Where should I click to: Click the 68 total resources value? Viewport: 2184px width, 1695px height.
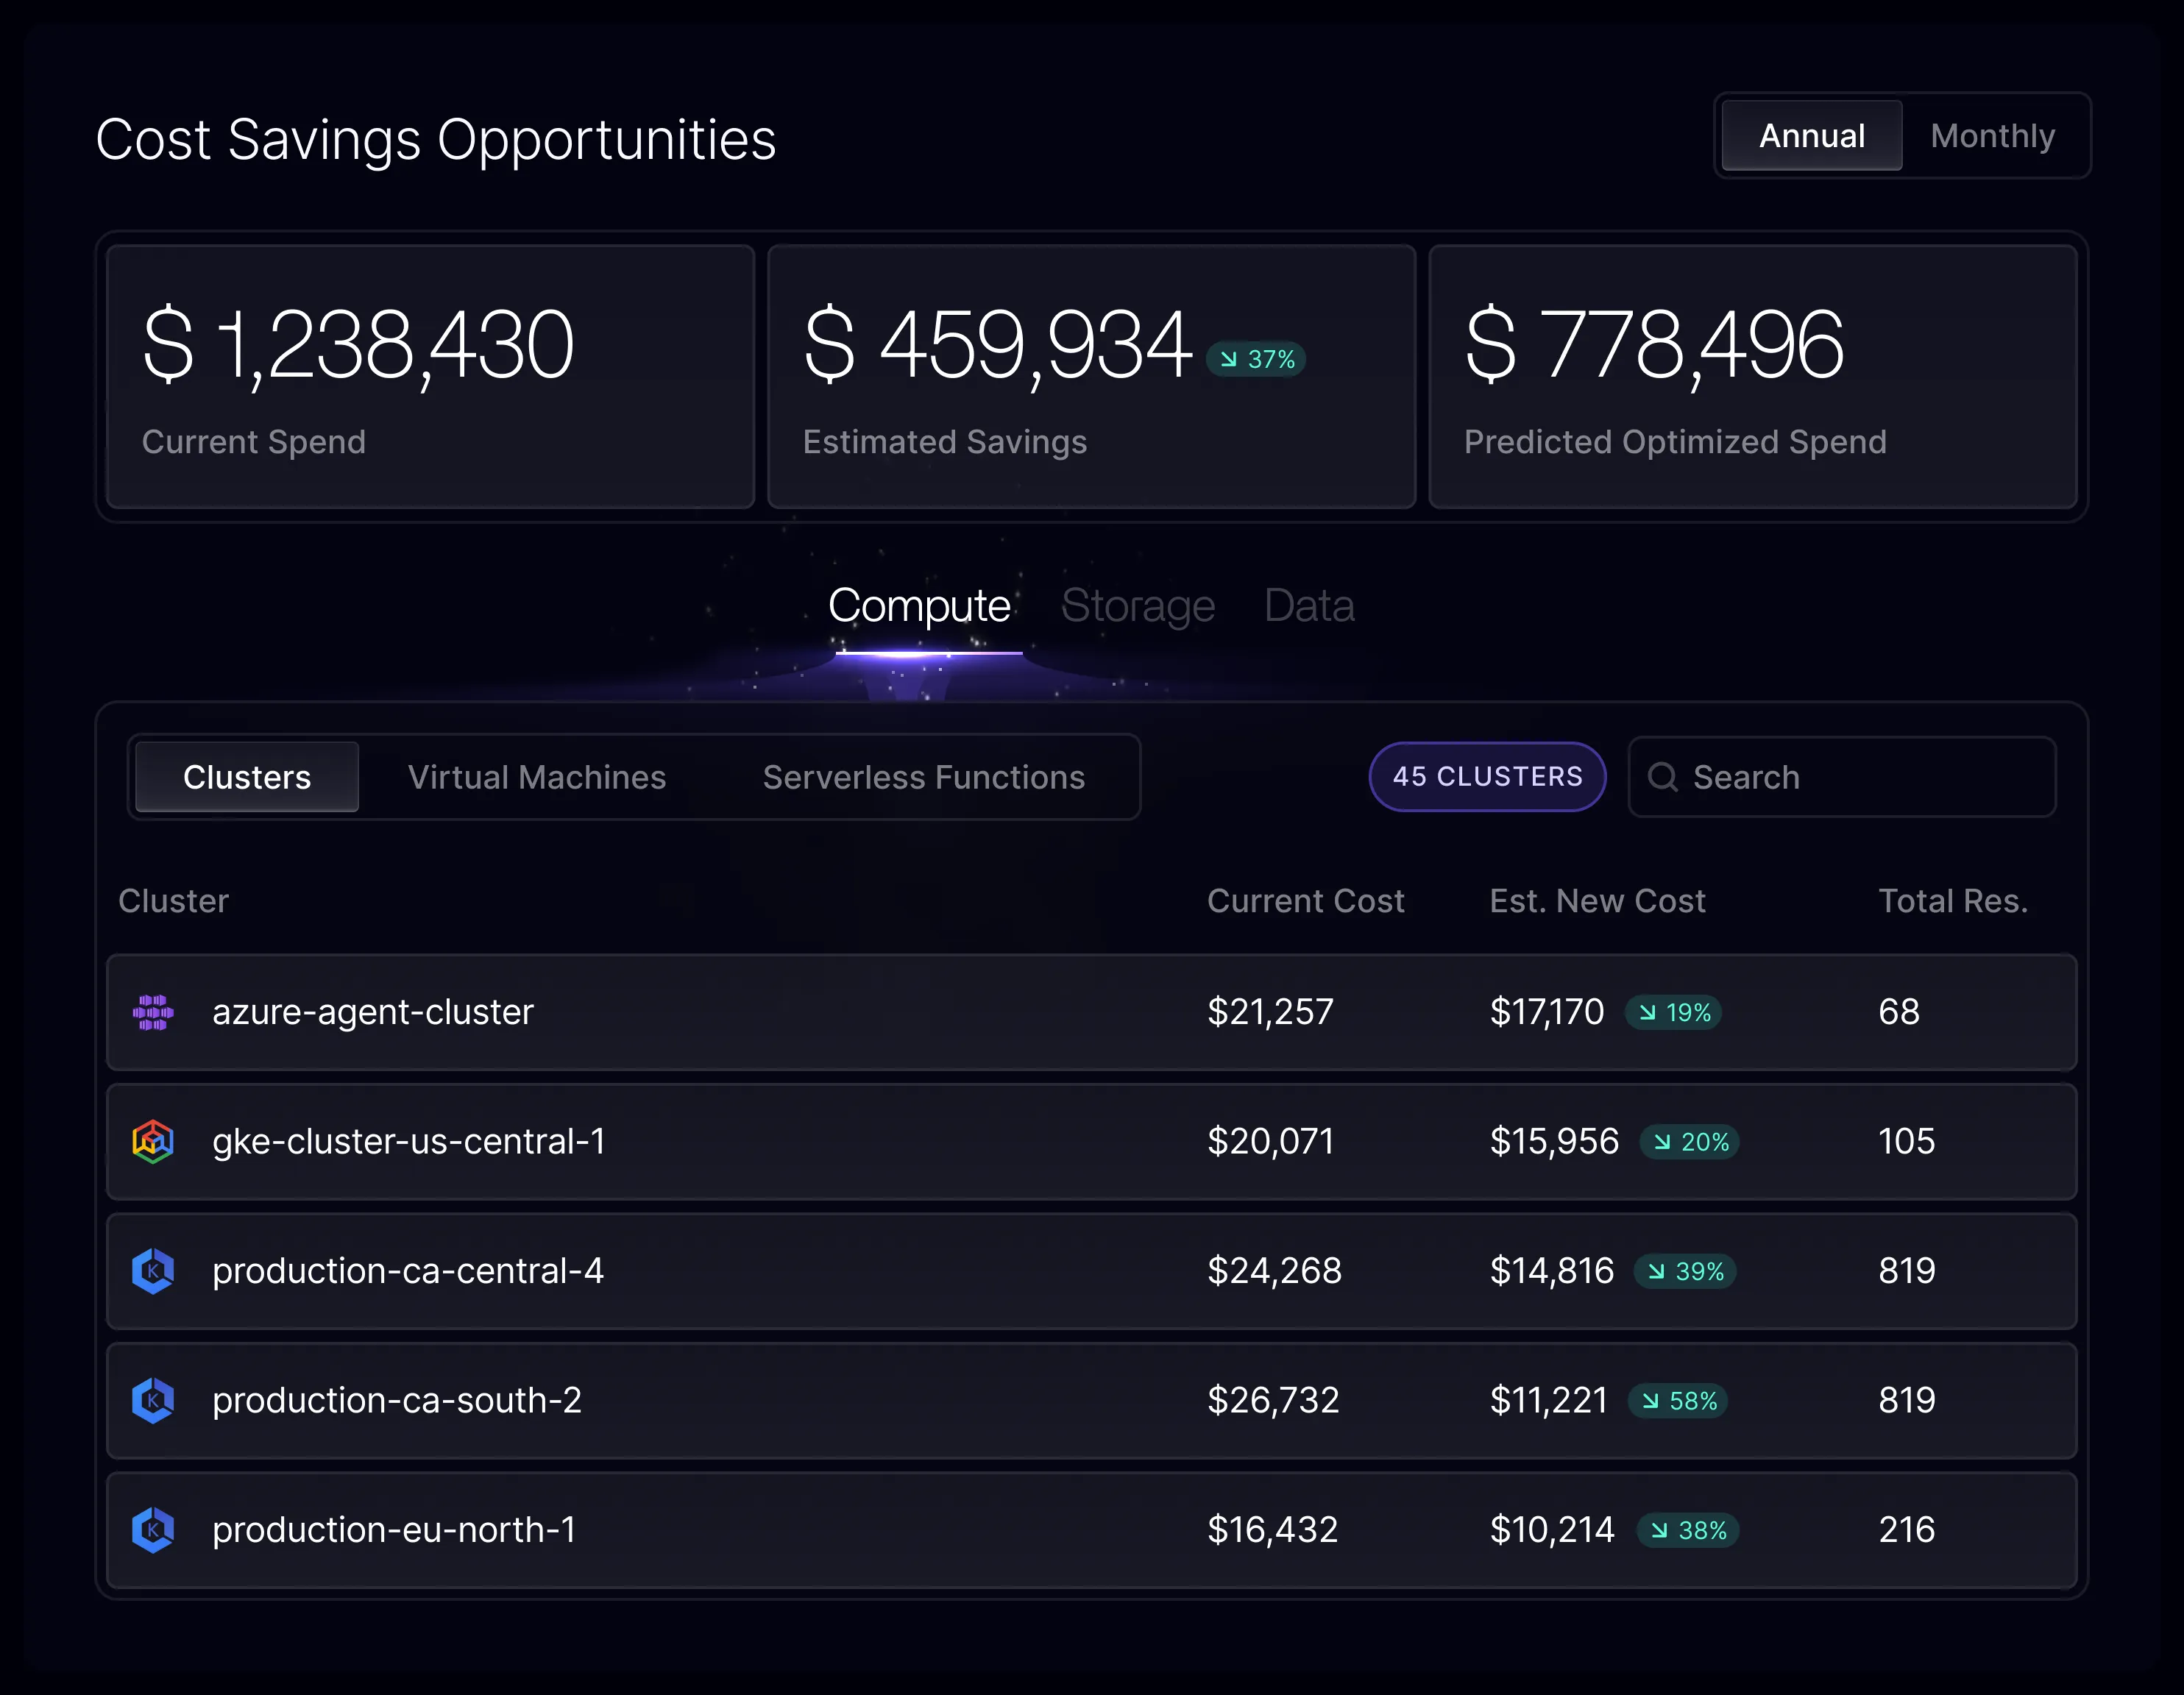(1899, 1012)
